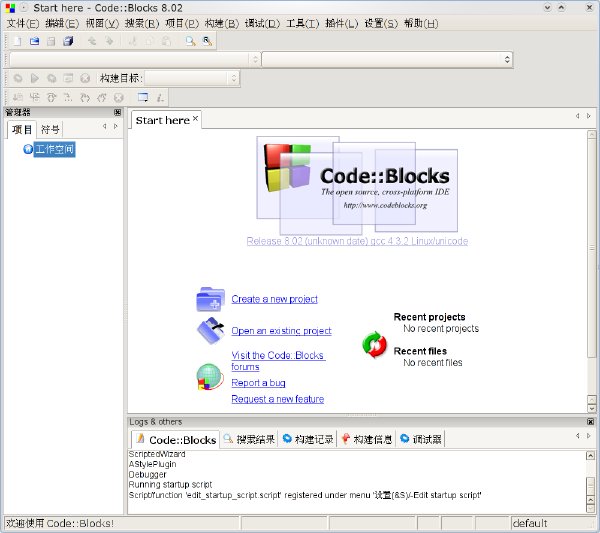Click the Build and run icon
600x533 pixels.
coord(51,78)
